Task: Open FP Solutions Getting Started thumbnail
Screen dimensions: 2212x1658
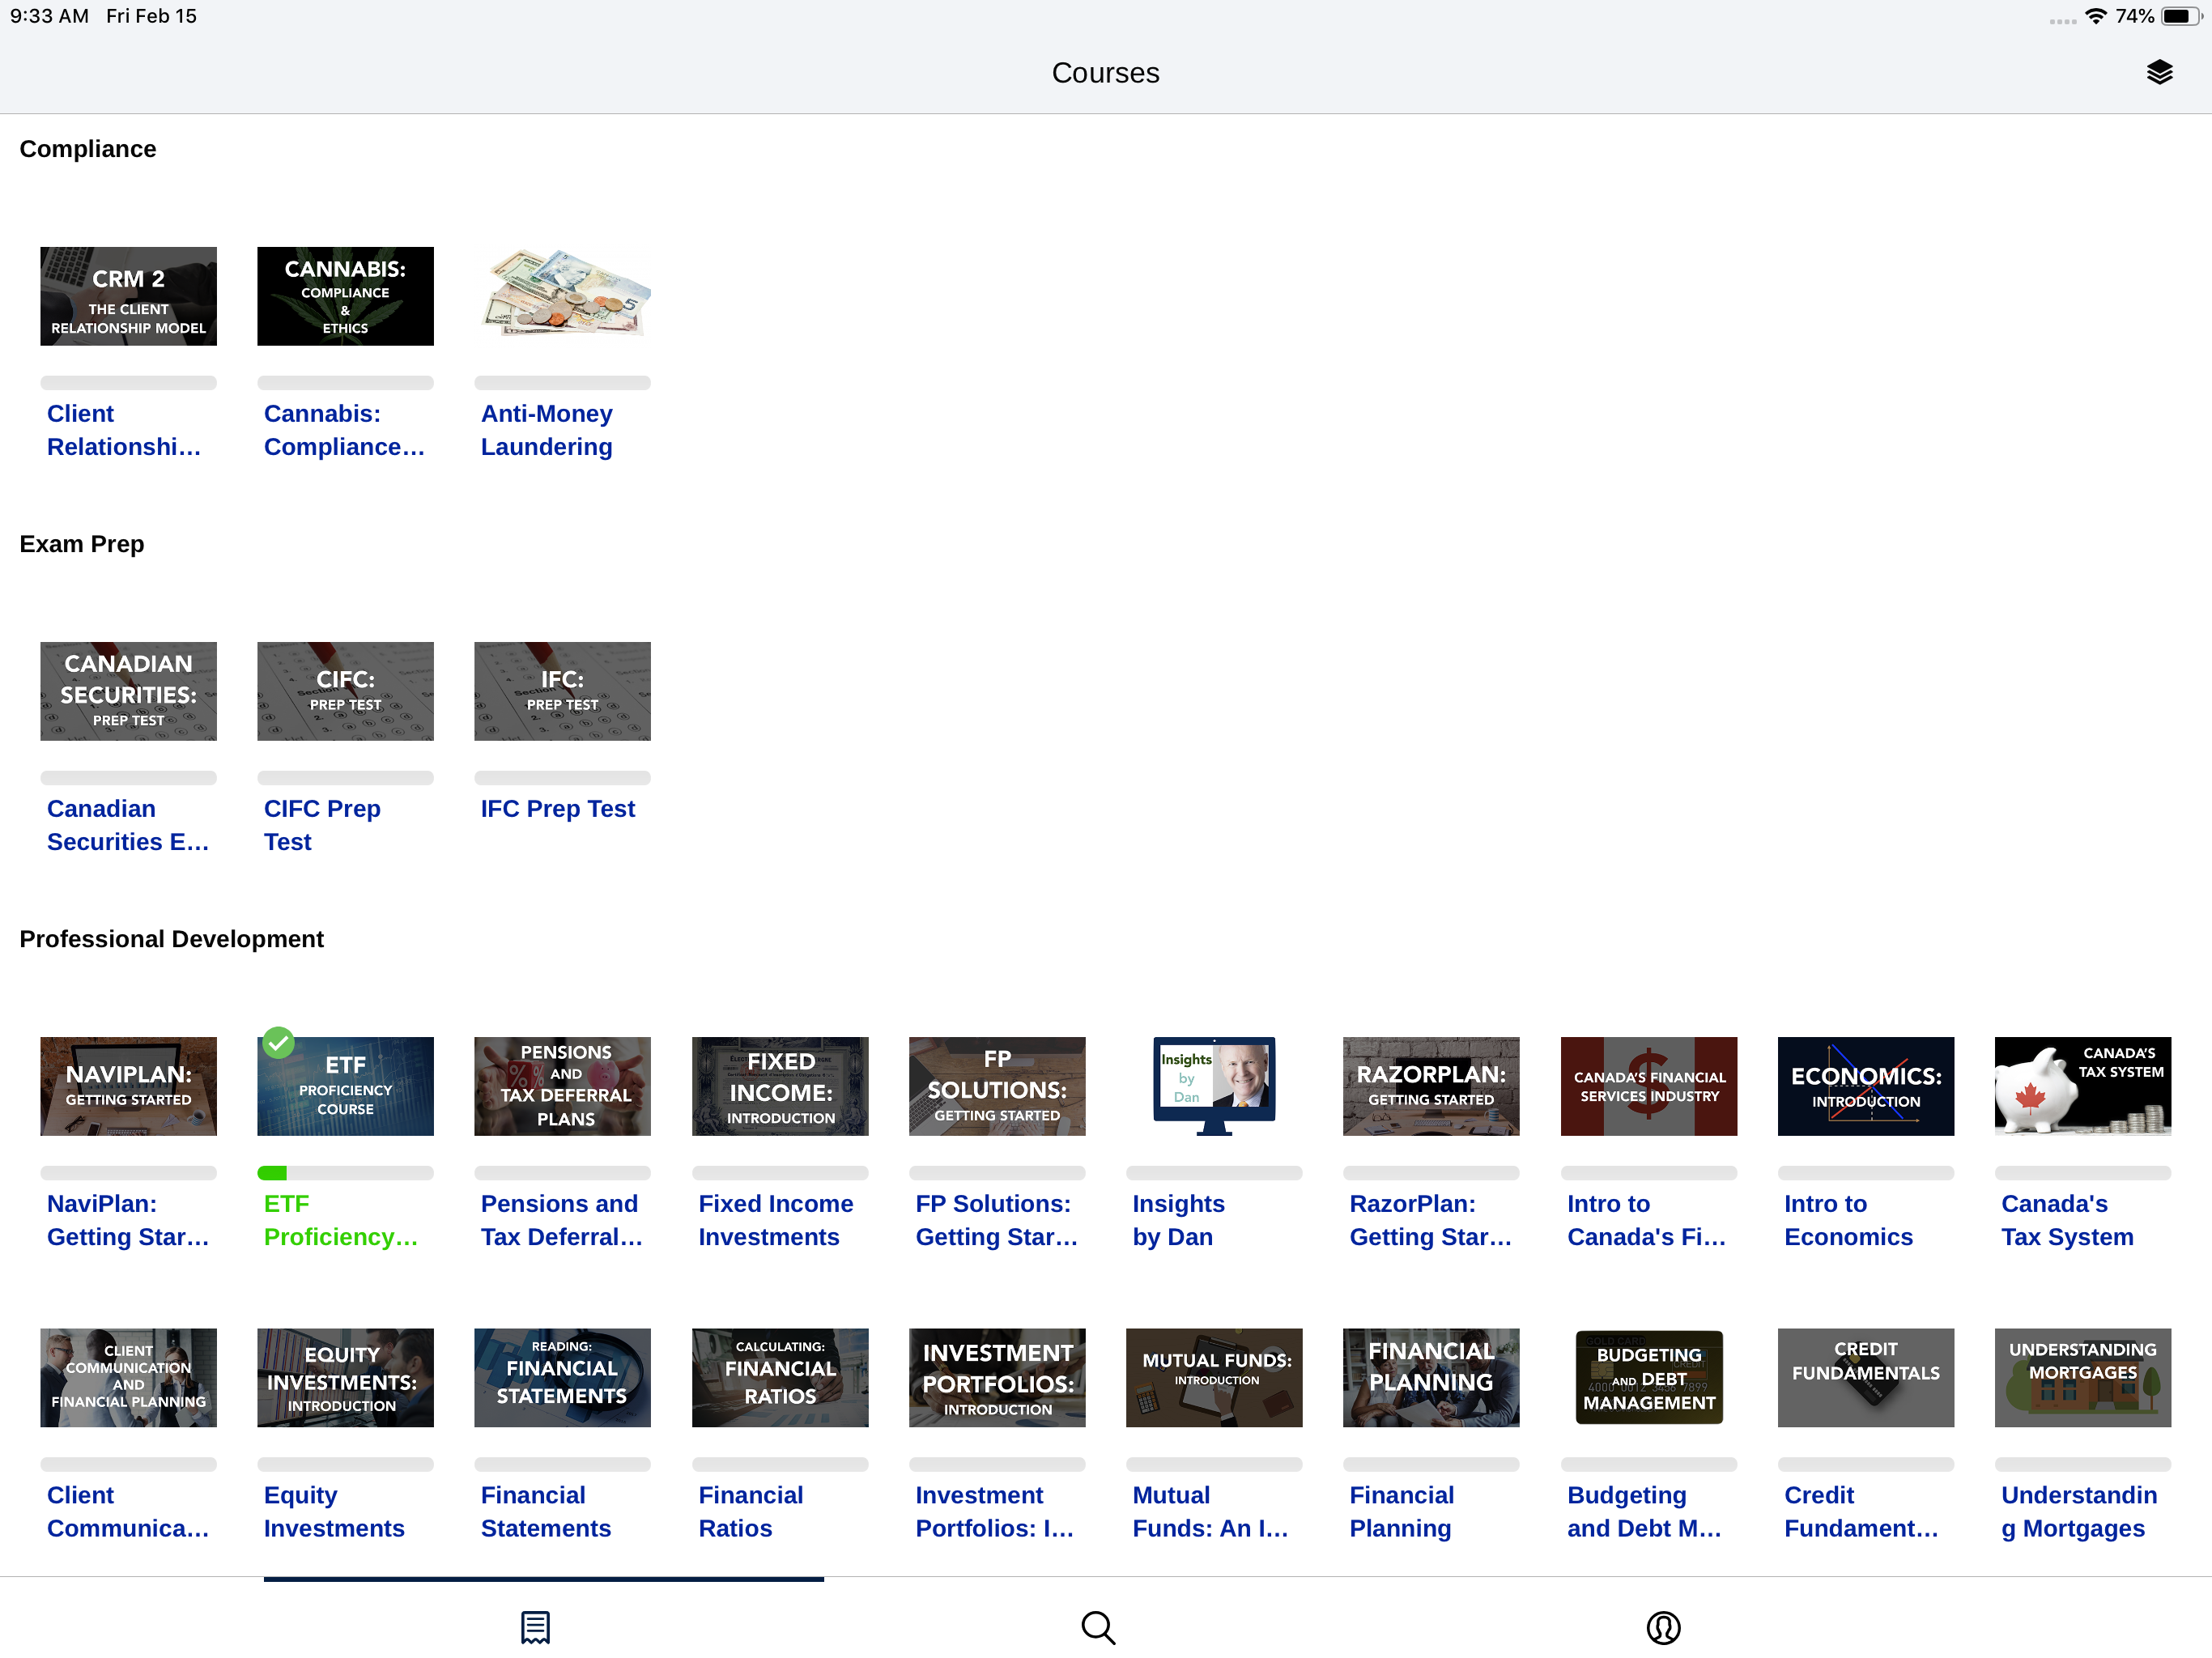Action: coord(997,1086)
